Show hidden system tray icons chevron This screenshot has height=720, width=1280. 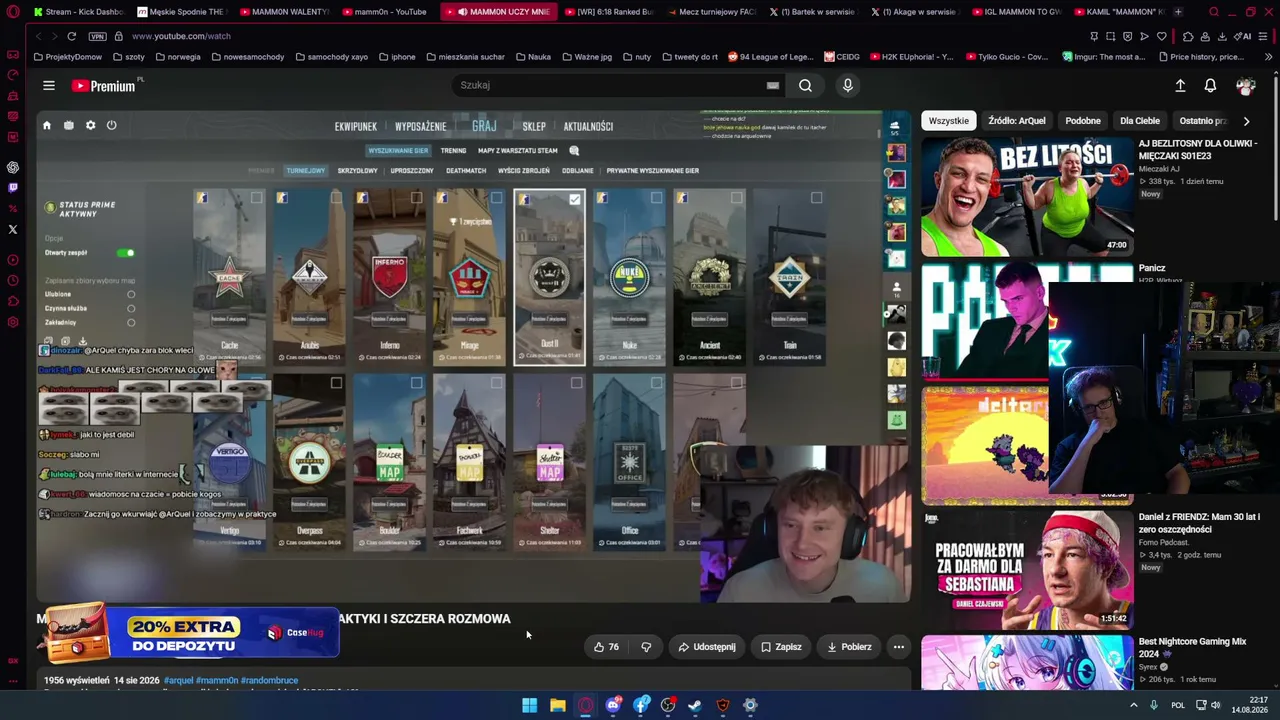1133,705
